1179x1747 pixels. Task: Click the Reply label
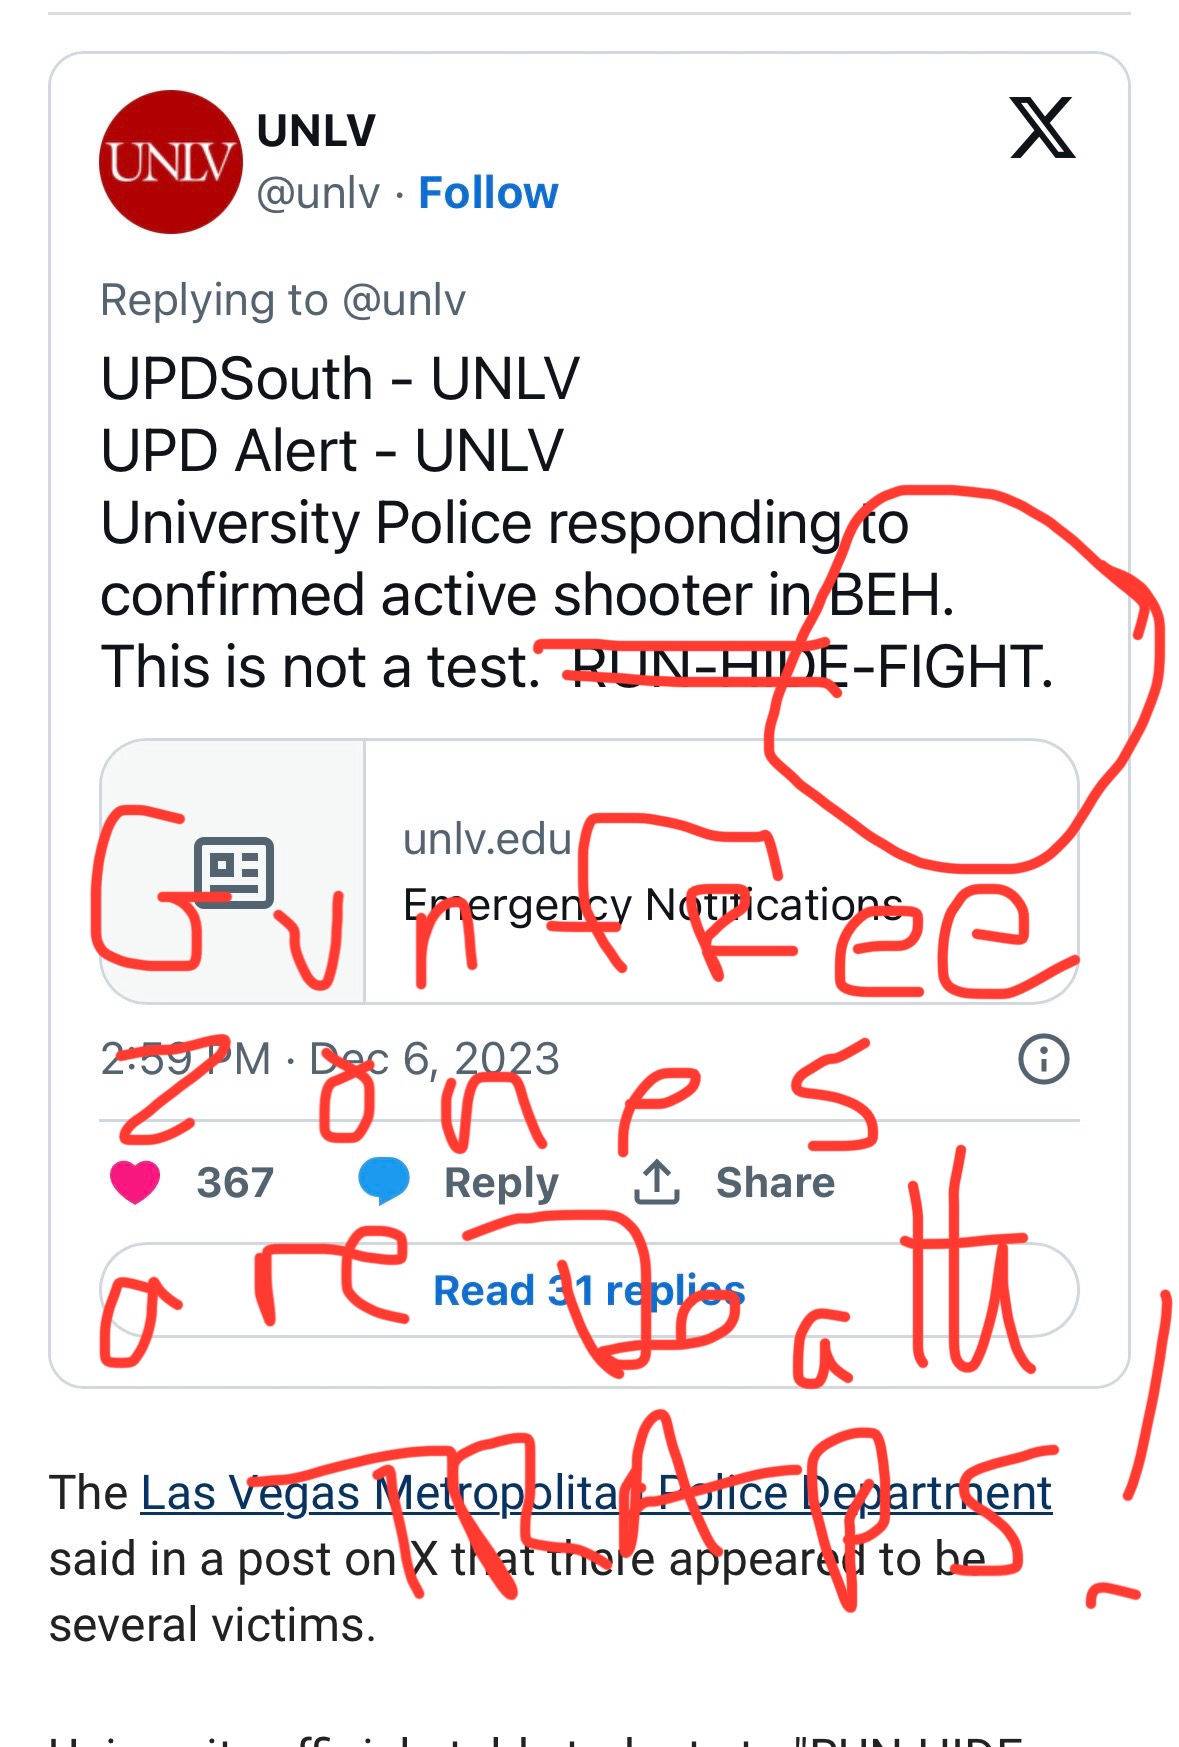coord(501,1183)
